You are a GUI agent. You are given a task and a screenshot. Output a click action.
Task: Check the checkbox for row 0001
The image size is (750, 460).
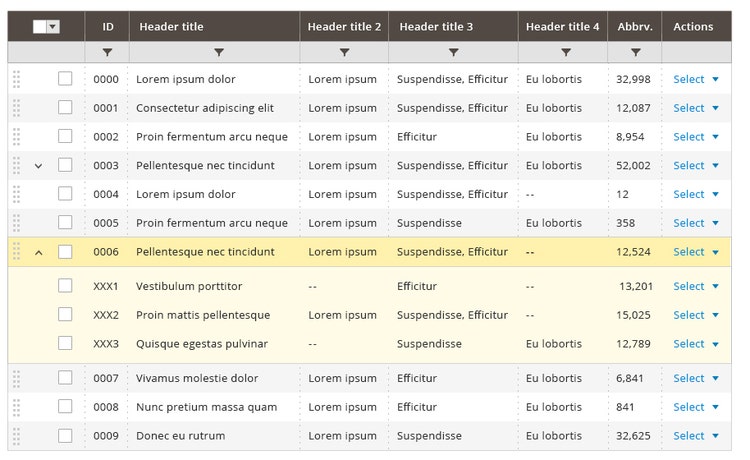pyautogui.click(x=65, y=108)
